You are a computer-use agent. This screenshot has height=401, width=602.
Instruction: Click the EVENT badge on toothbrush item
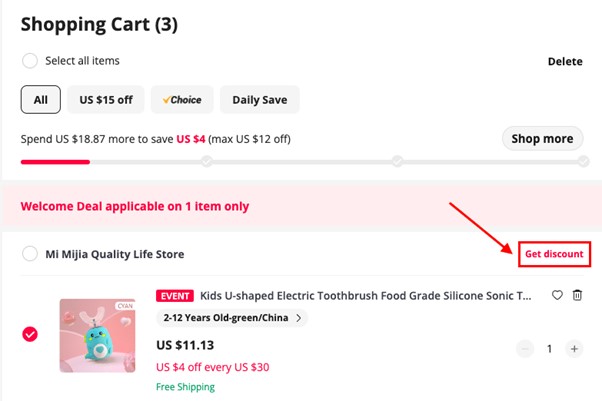click(x=175, y=296)
